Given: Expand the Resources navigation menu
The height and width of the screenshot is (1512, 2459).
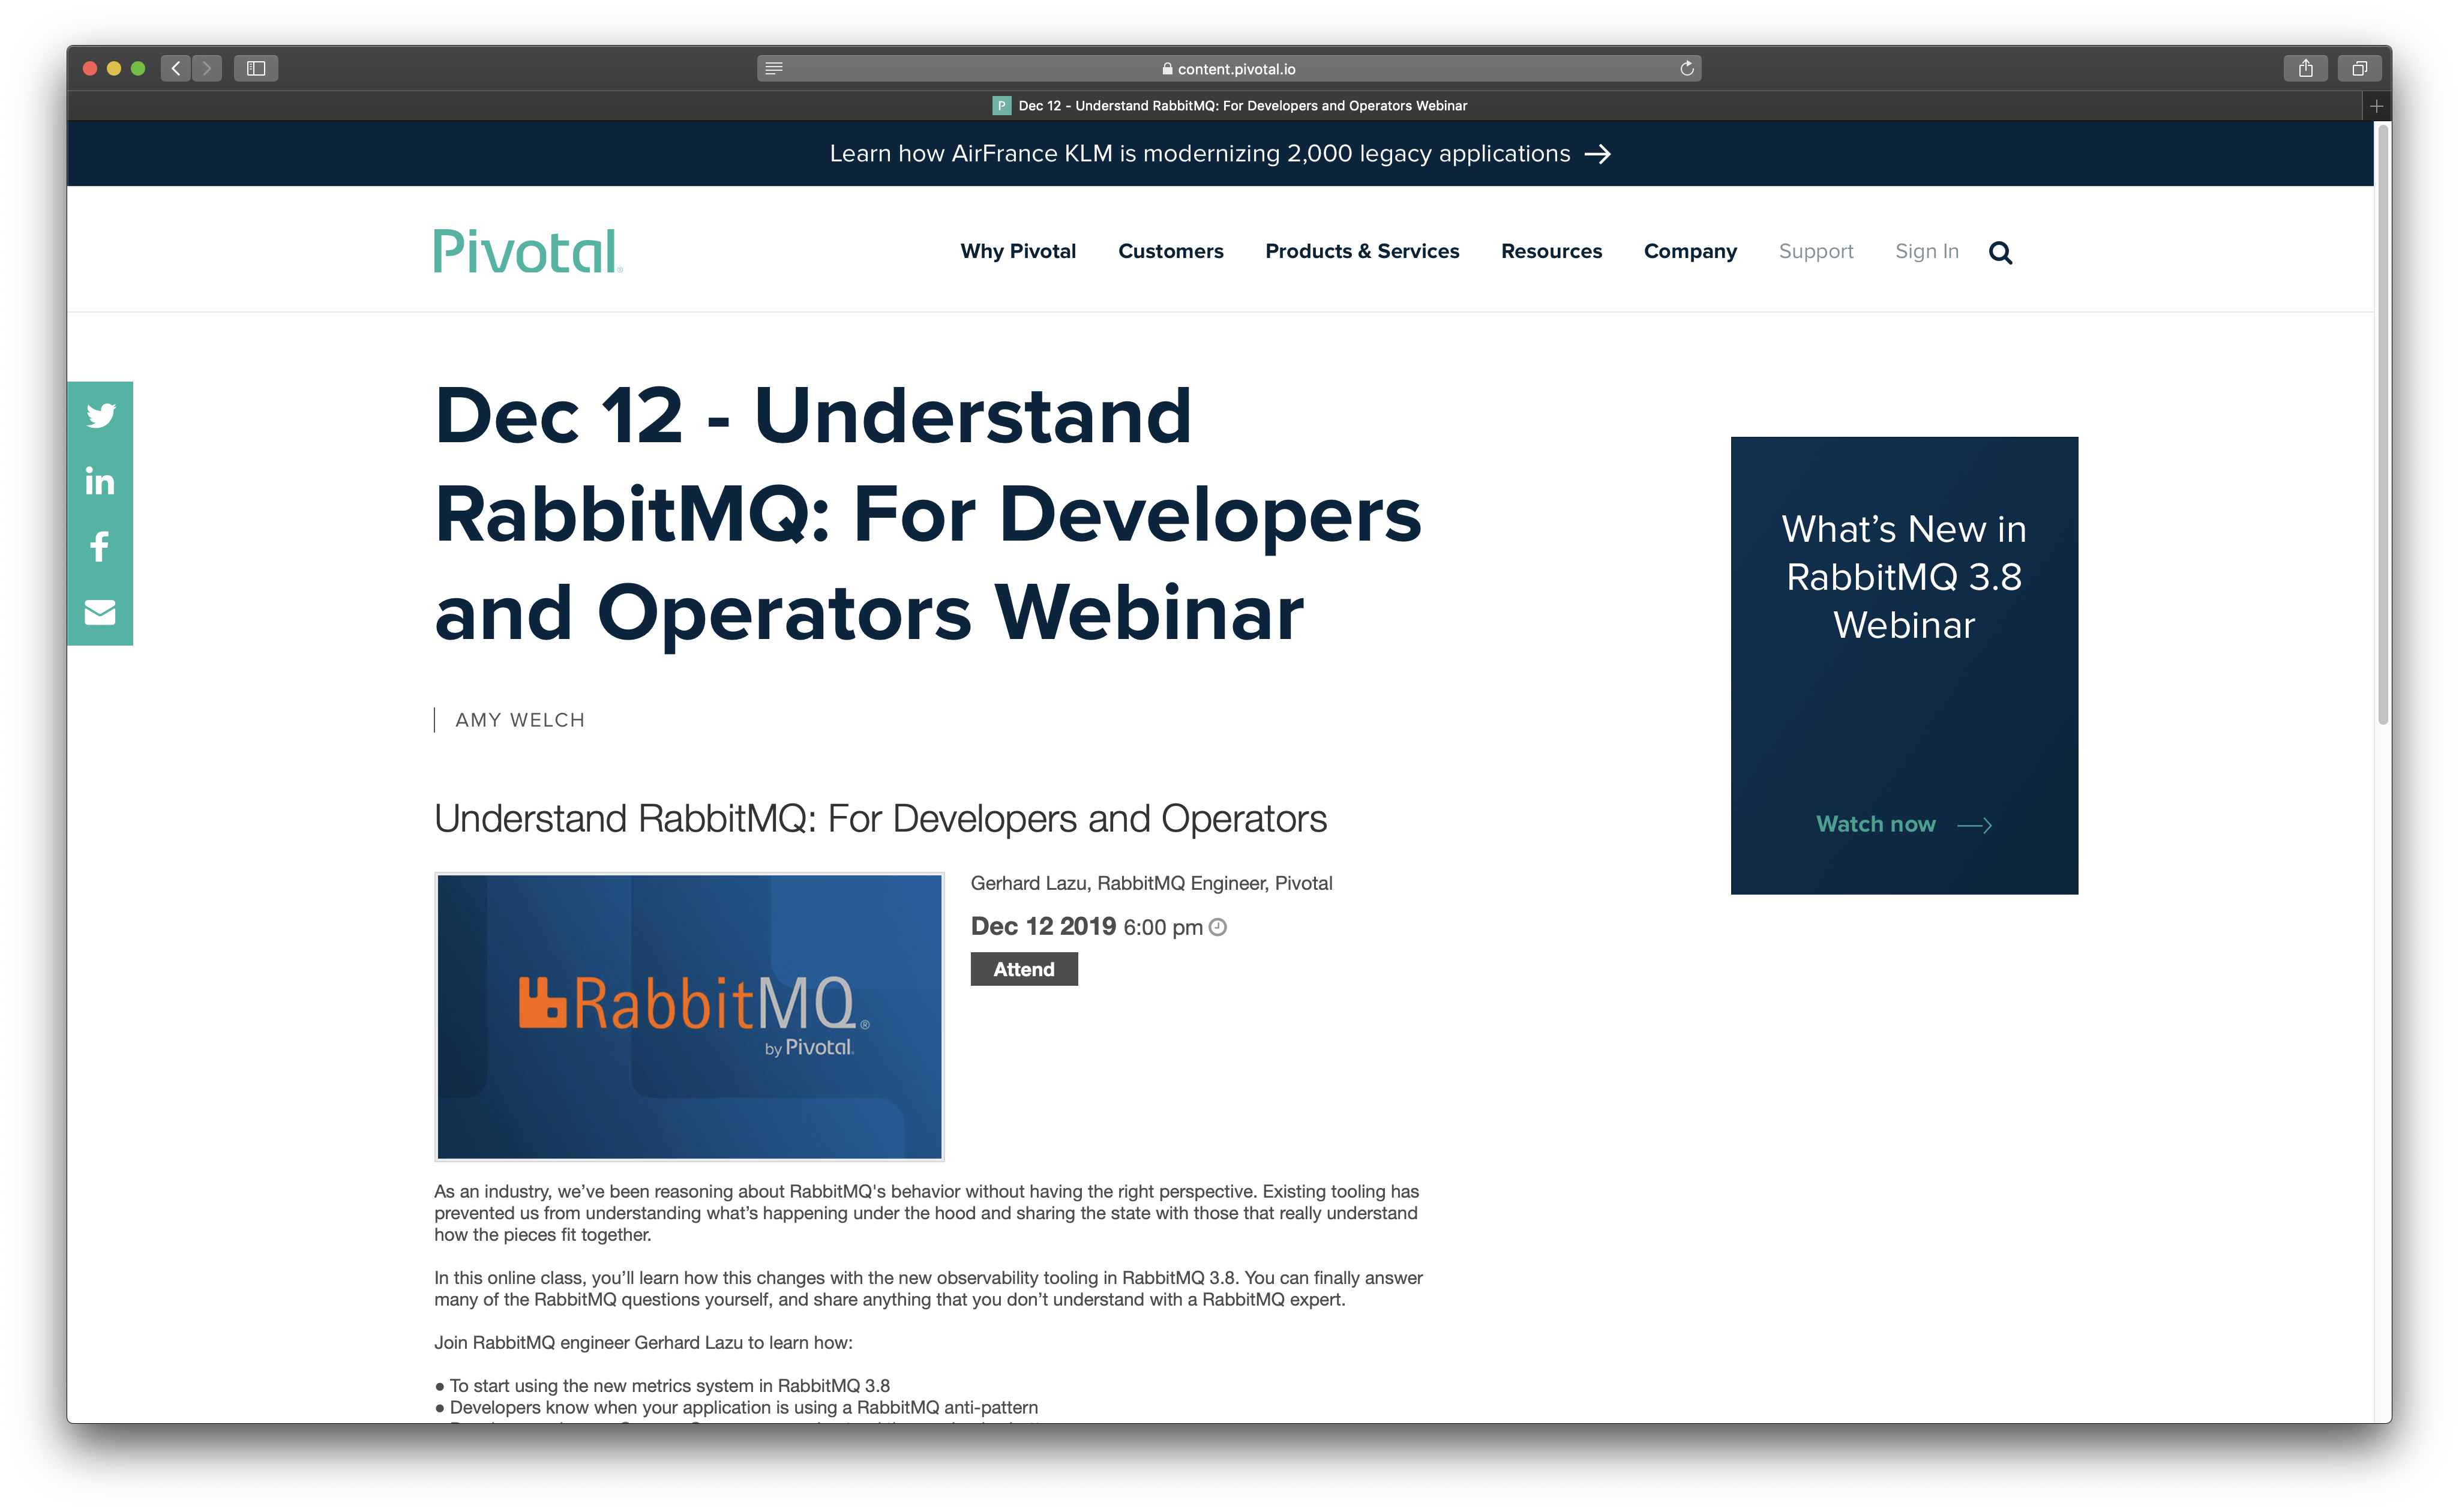Looking at the screenshot, I should tap(1551, 251).
